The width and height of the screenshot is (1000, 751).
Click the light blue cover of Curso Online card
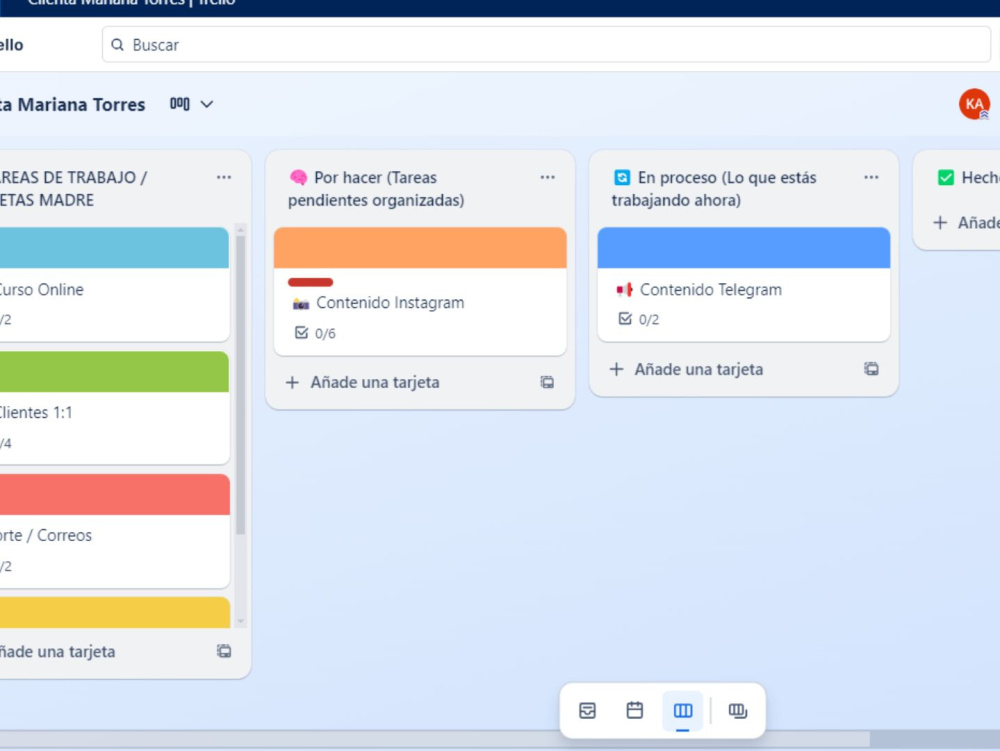(114, 247)
